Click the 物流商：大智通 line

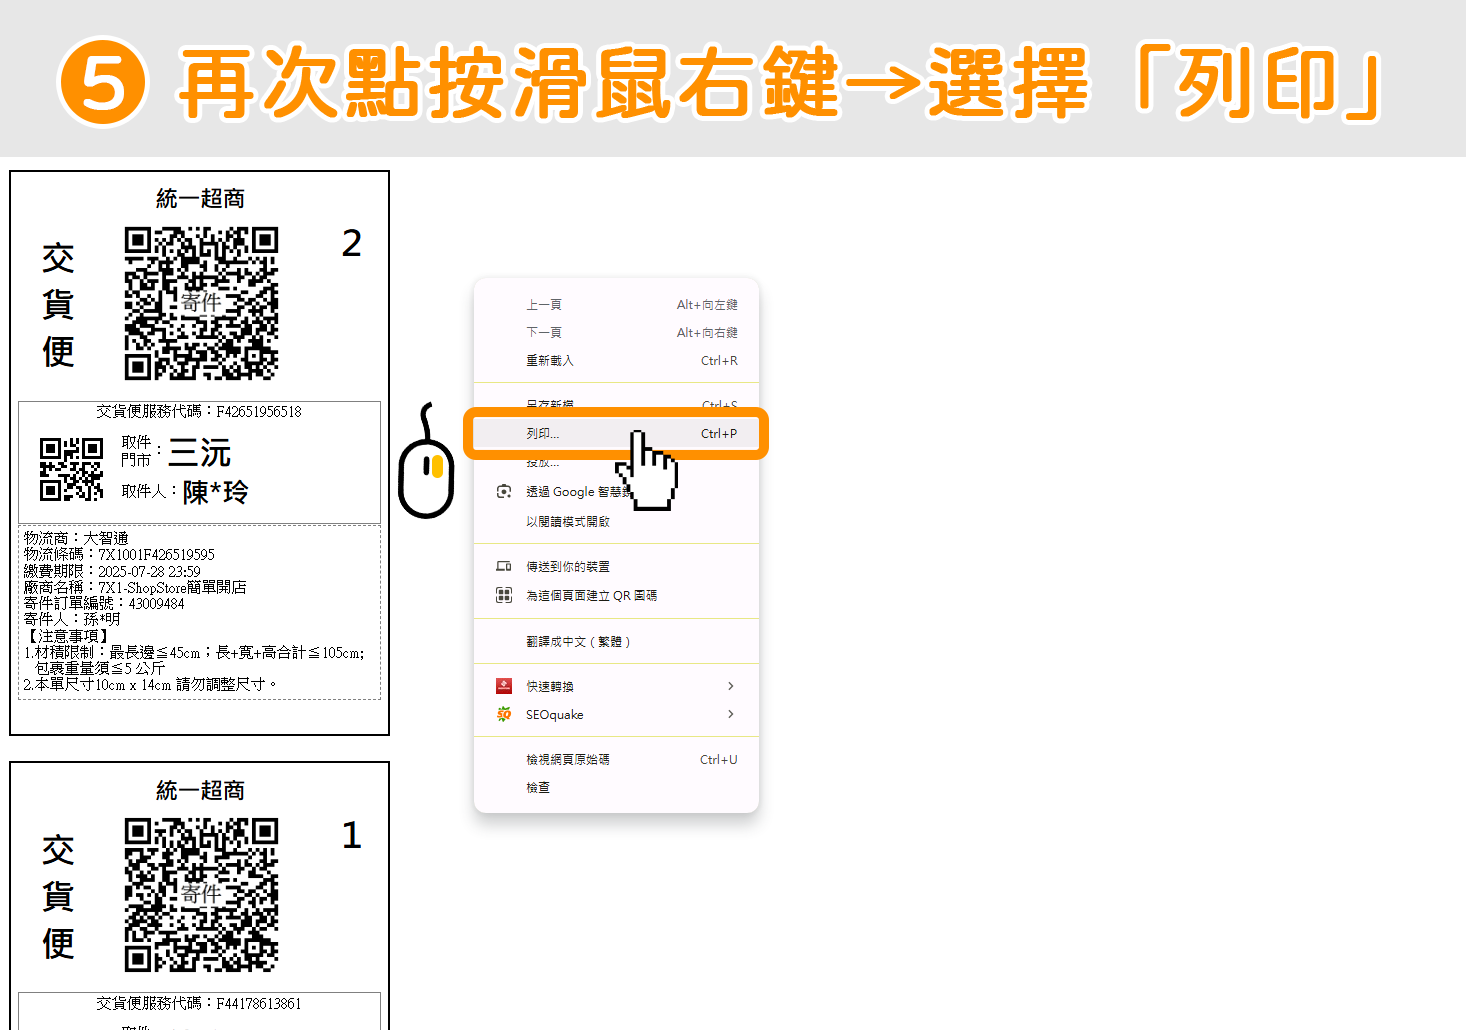pyautogui.click(x=76, y=538)
